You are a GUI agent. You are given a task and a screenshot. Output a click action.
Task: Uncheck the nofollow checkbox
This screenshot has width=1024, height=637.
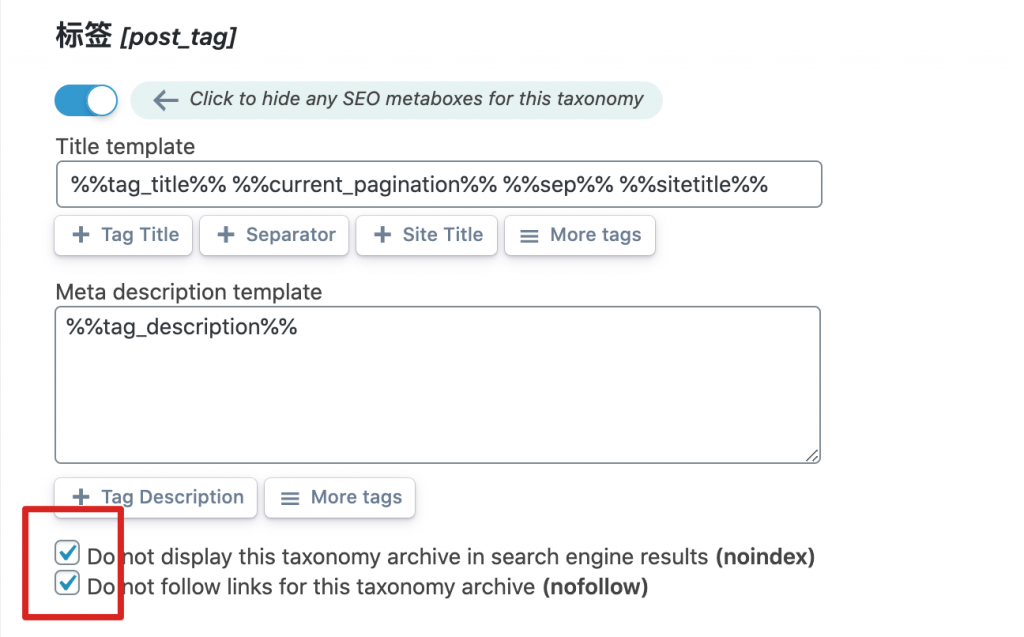pyautogui.click(x=68, y=583)
